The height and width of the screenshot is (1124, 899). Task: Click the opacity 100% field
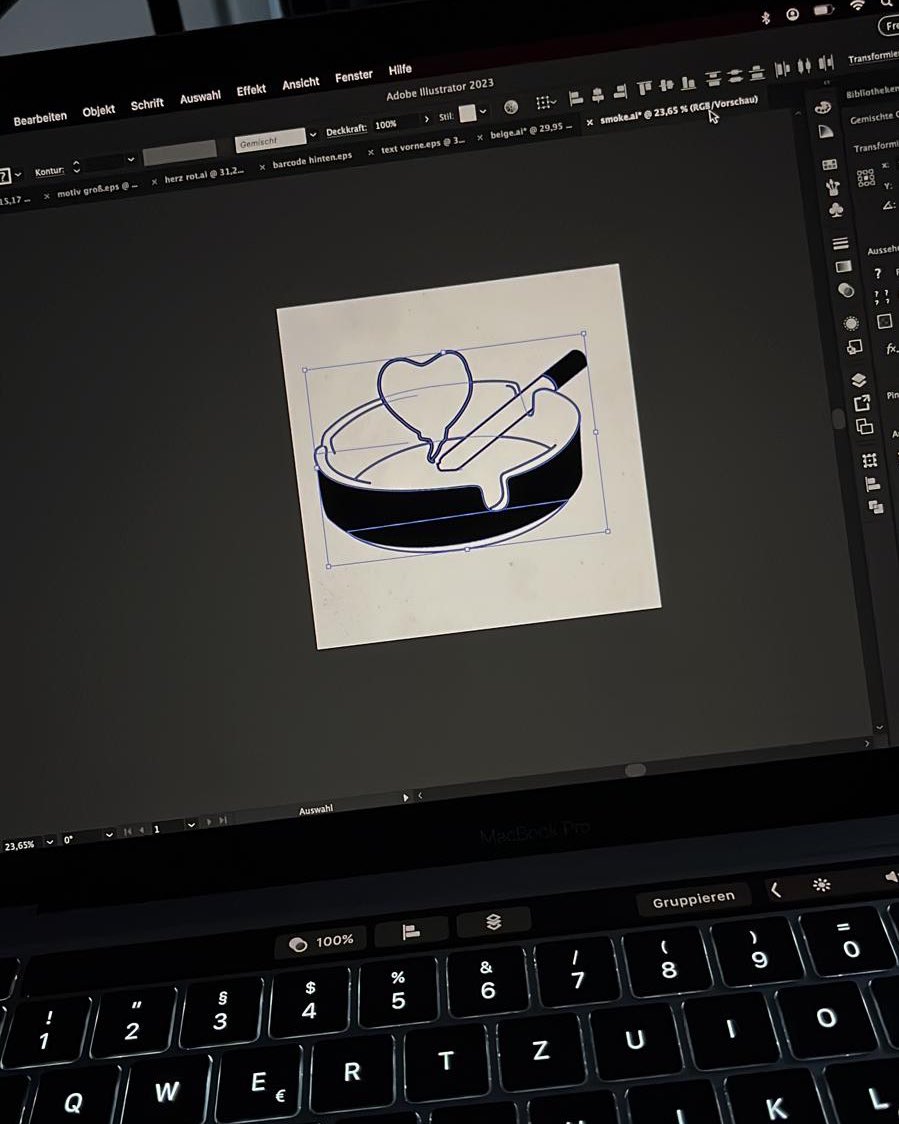(x=396, y=123)
